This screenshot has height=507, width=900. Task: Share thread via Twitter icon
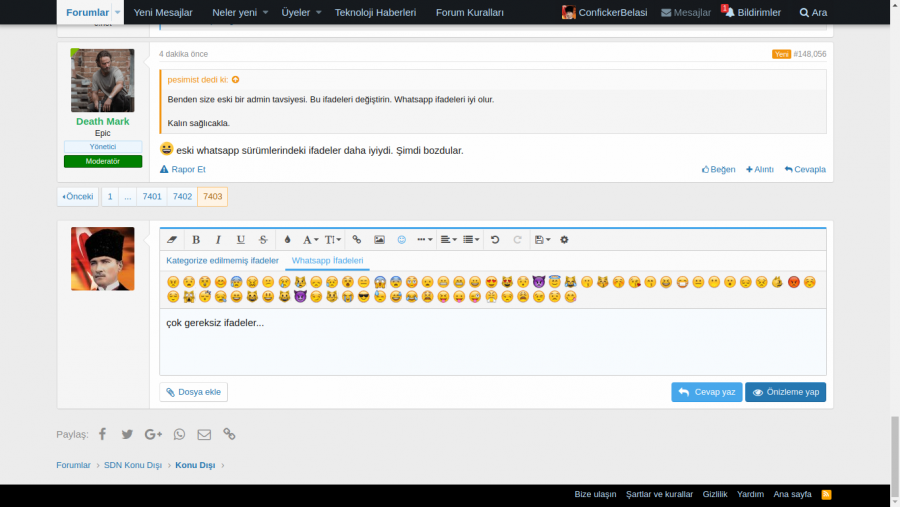pos(127,434)
